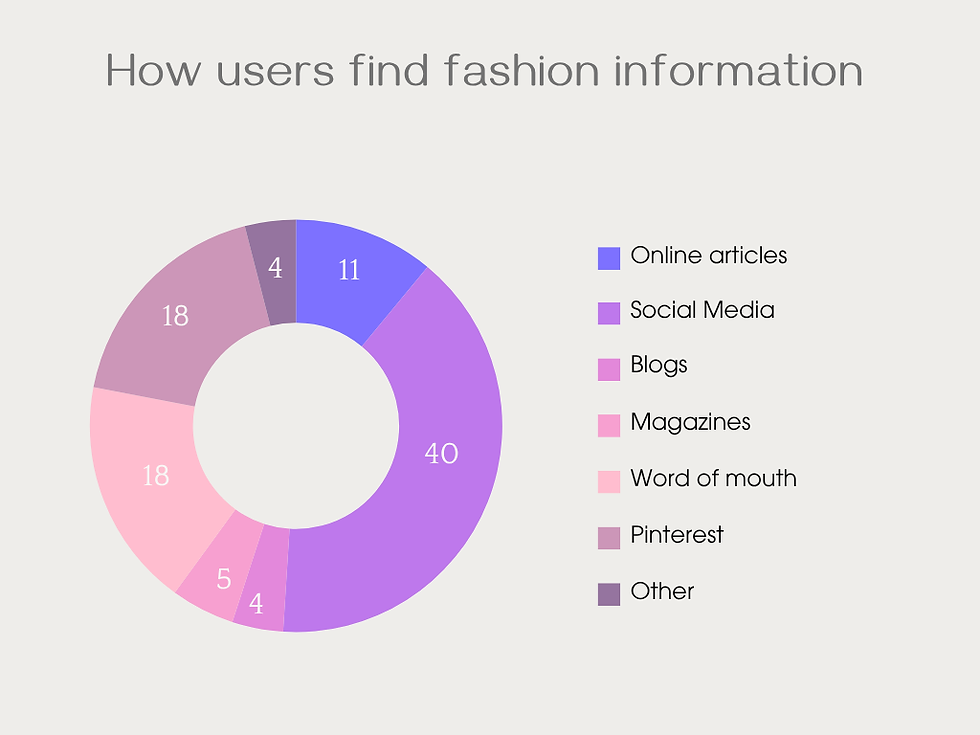
Task: Click the Blogs legend color square
Action: (x=608, y=370)
